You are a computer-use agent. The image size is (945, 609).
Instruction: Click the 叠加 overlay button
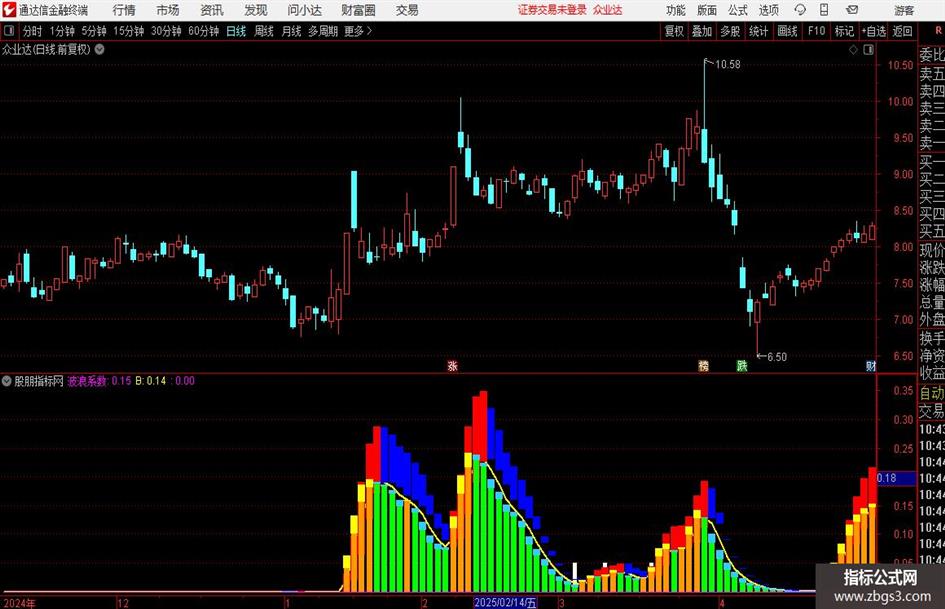pyautogui.click(x=702, y=31)
